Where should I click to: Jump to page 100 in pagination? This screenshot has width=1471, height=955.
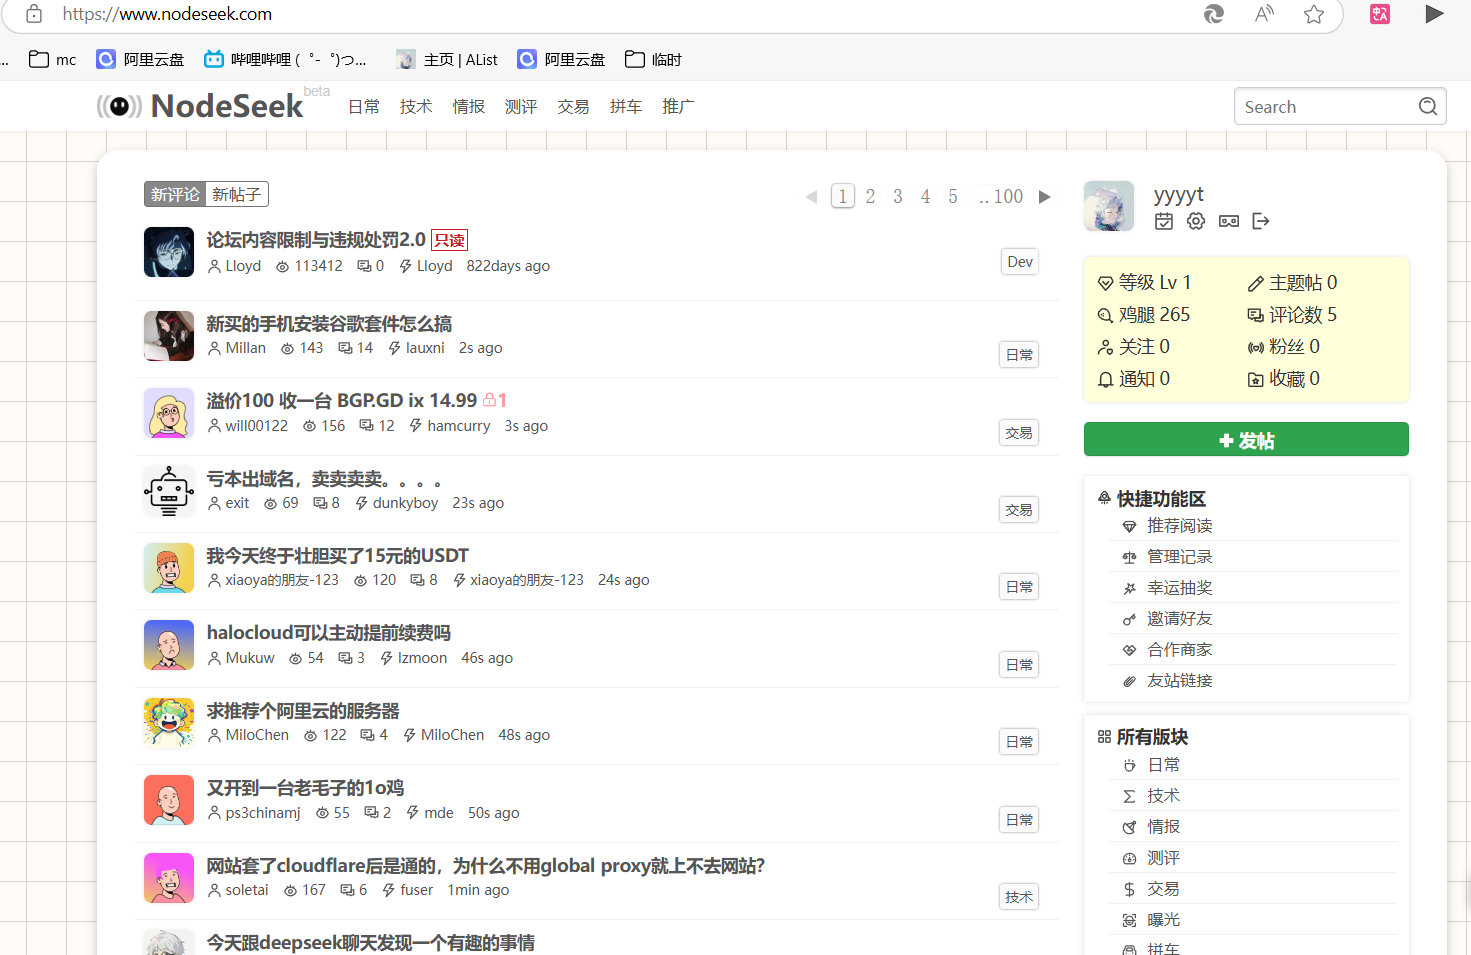click(1001, 196)
